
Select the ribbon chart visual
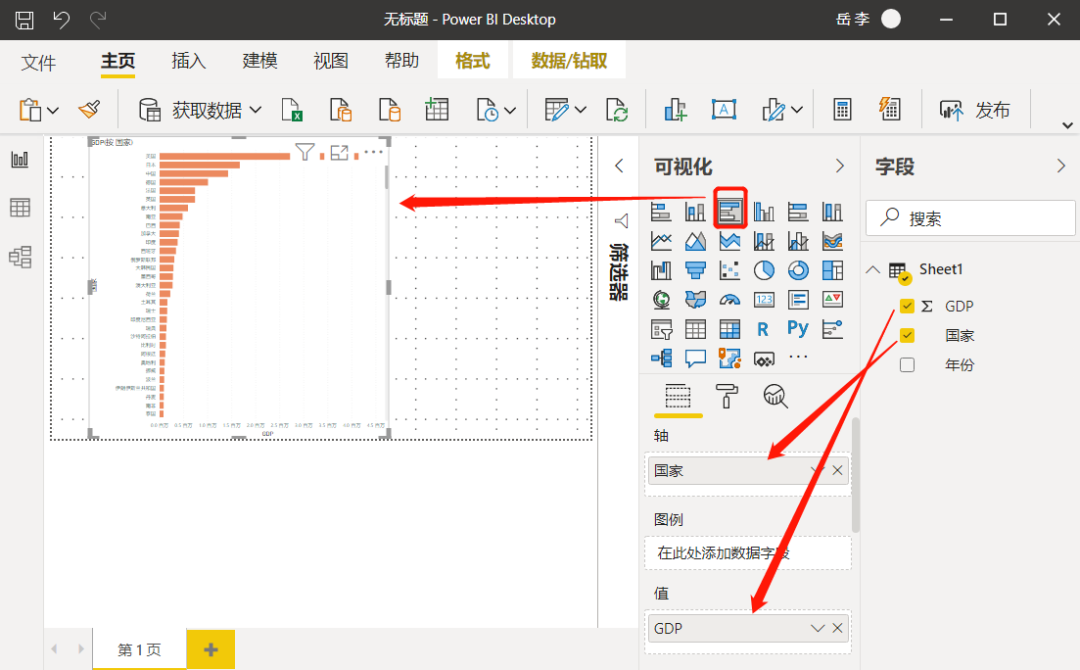tap(832, 241)
